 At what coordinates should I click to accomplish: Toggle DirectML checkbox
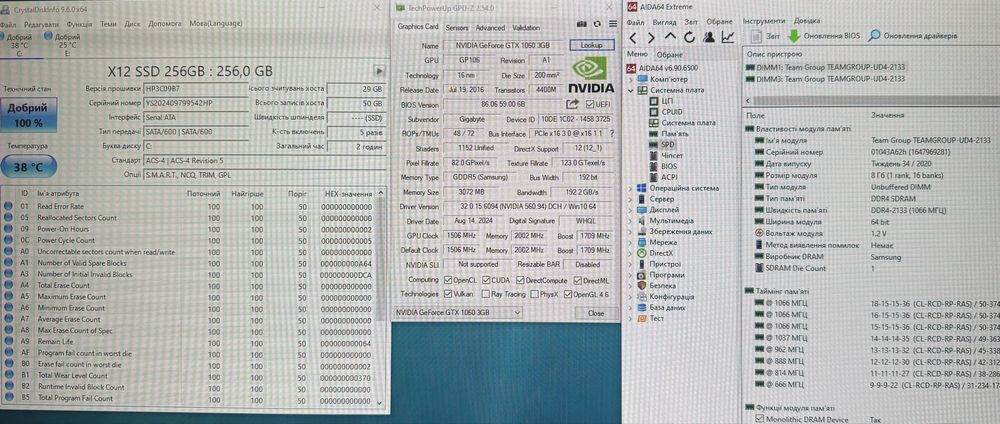pos(577,280)
